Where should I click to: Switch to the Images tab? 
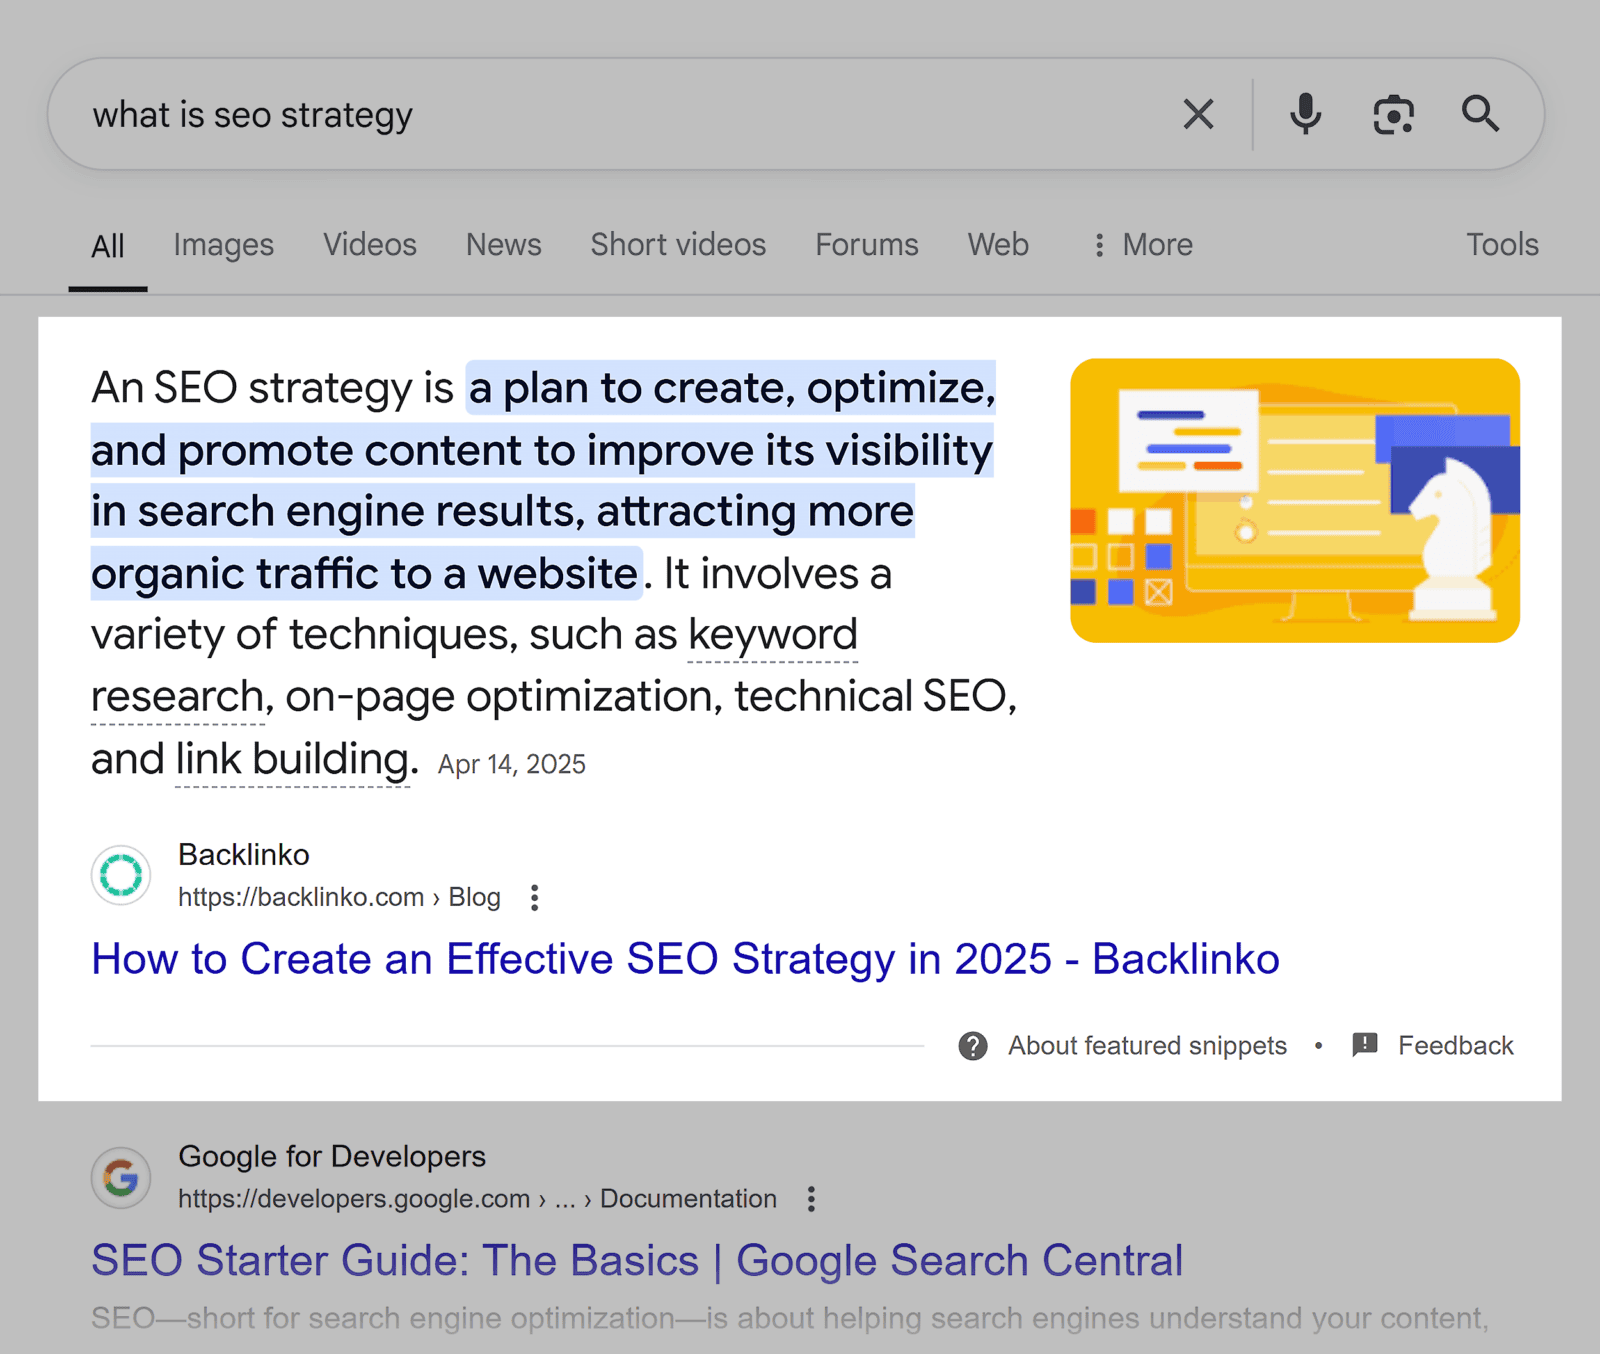pos(223,245)
